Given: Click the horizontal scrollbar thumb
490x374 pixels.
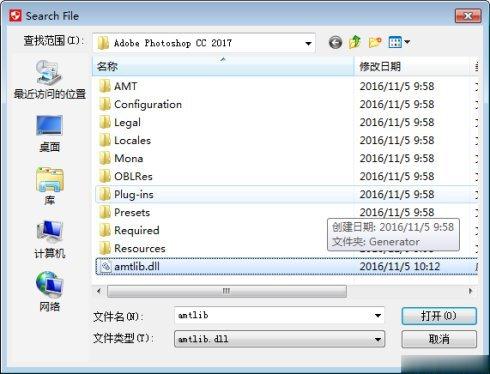Looking at the screenshot, I should [x=227, y=291].
